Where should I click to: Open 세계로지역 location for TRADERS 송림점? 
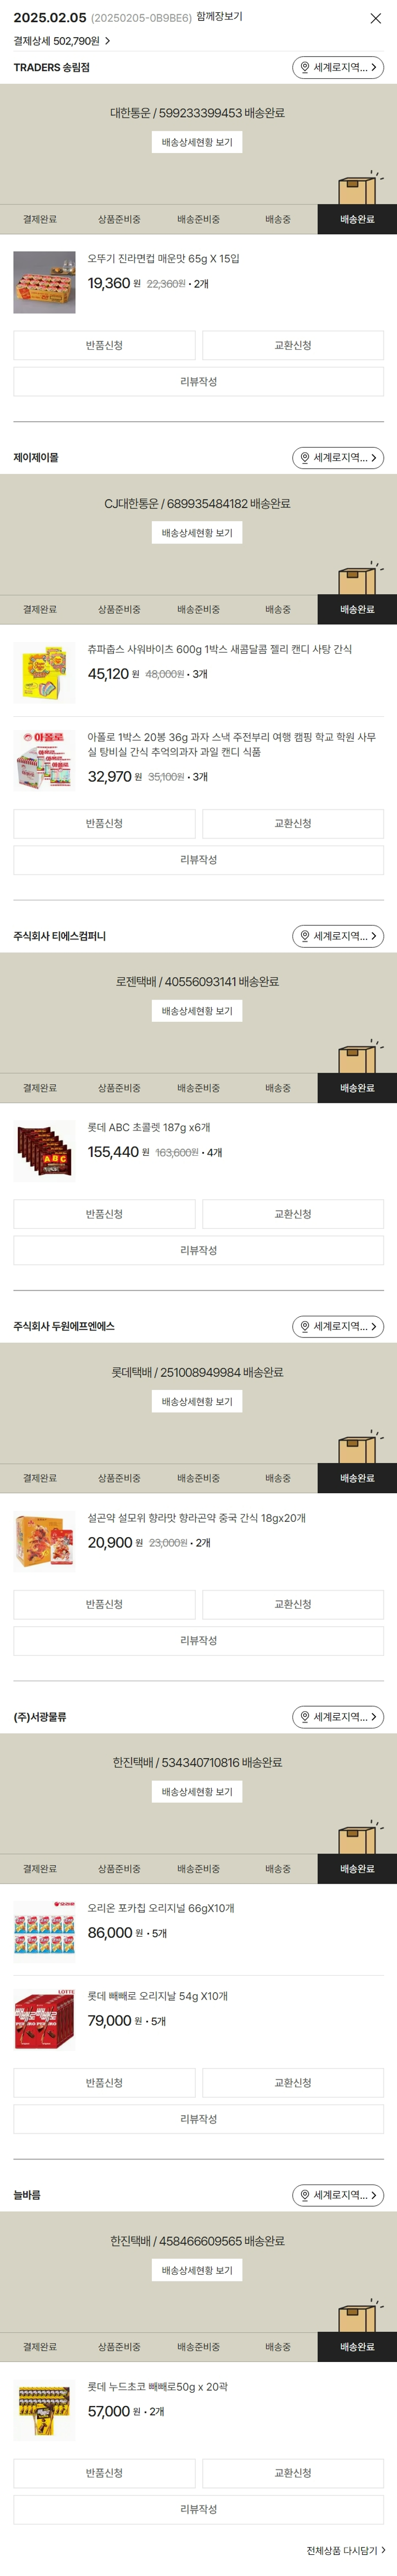coord(338,67)
